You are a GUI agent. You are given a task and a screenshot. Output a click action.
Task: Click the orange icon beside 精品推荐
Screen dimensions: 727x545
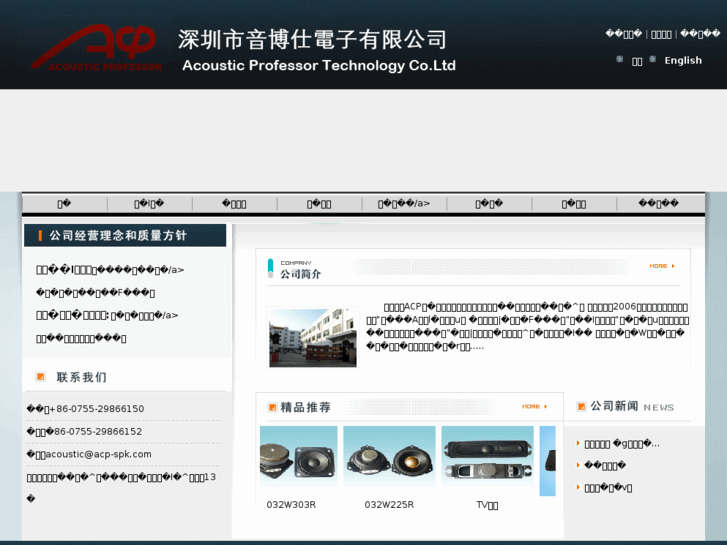click(270, 407)
